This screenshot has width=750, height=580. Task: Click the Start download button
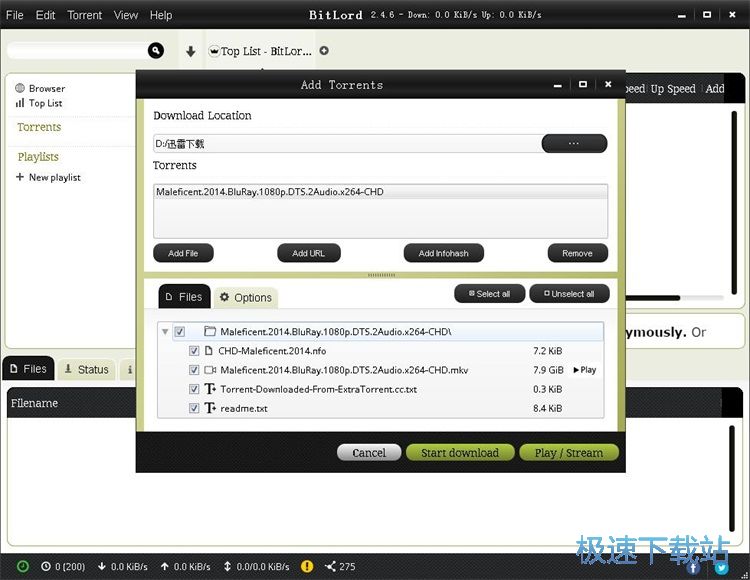tap(460, 452)
